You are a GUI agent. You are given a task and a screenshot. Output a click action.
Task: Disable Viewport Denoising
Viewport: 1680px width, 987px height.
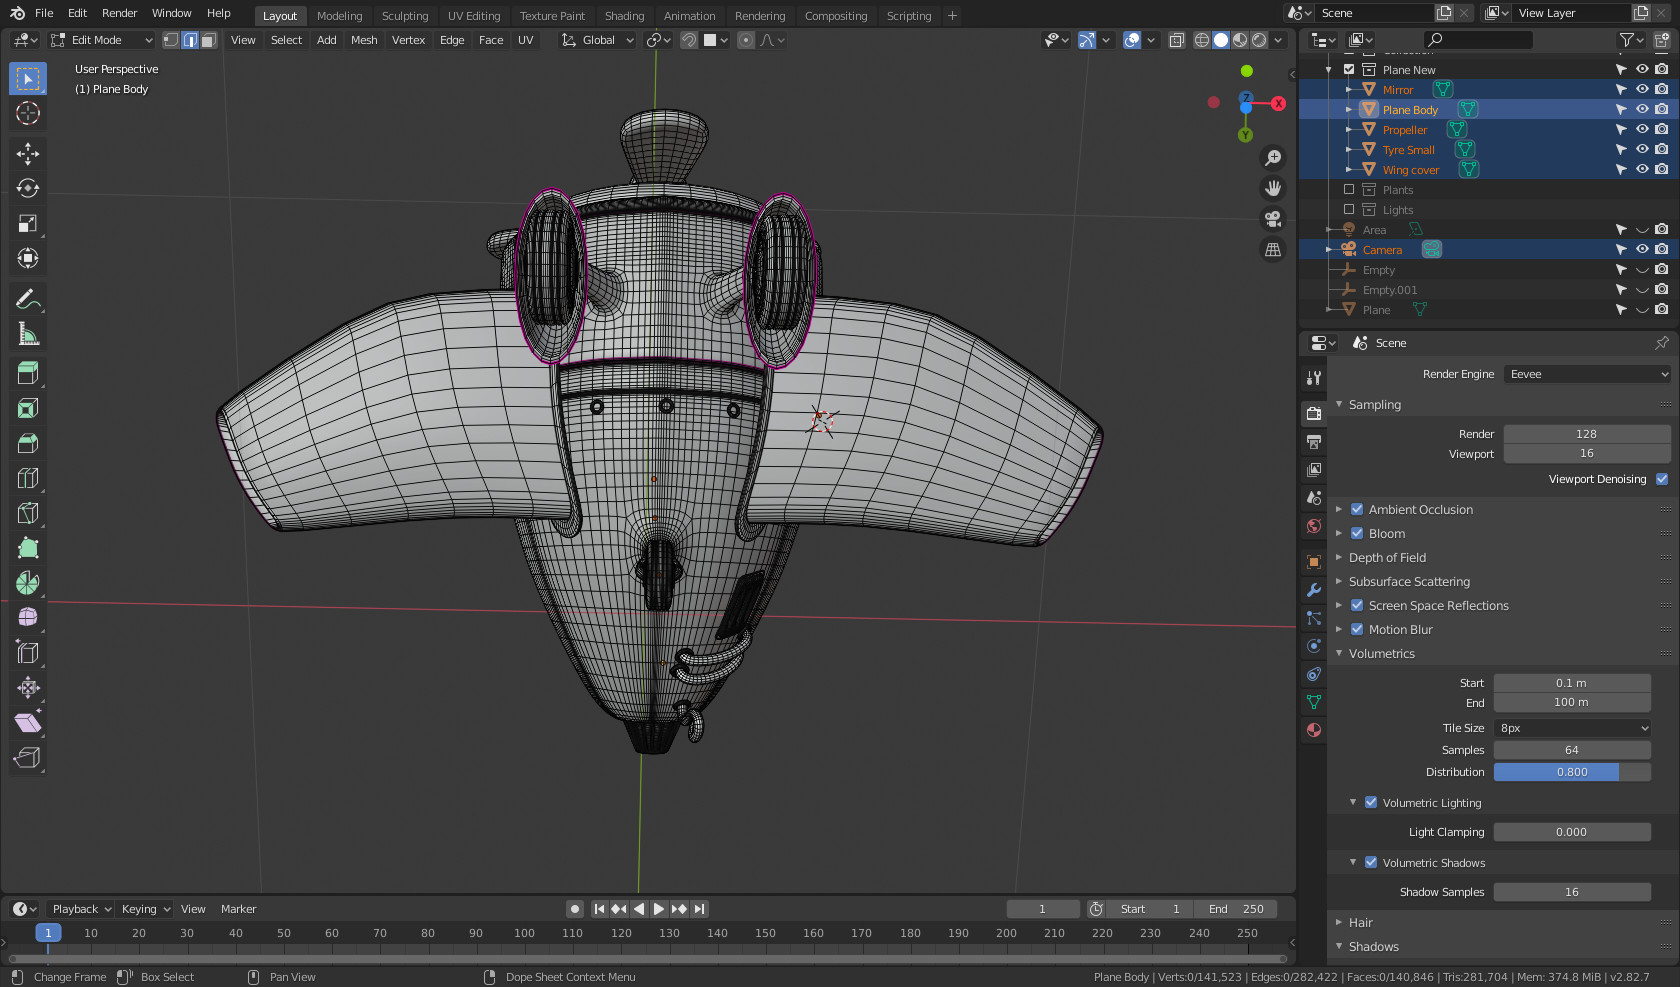click(1661, 479)
